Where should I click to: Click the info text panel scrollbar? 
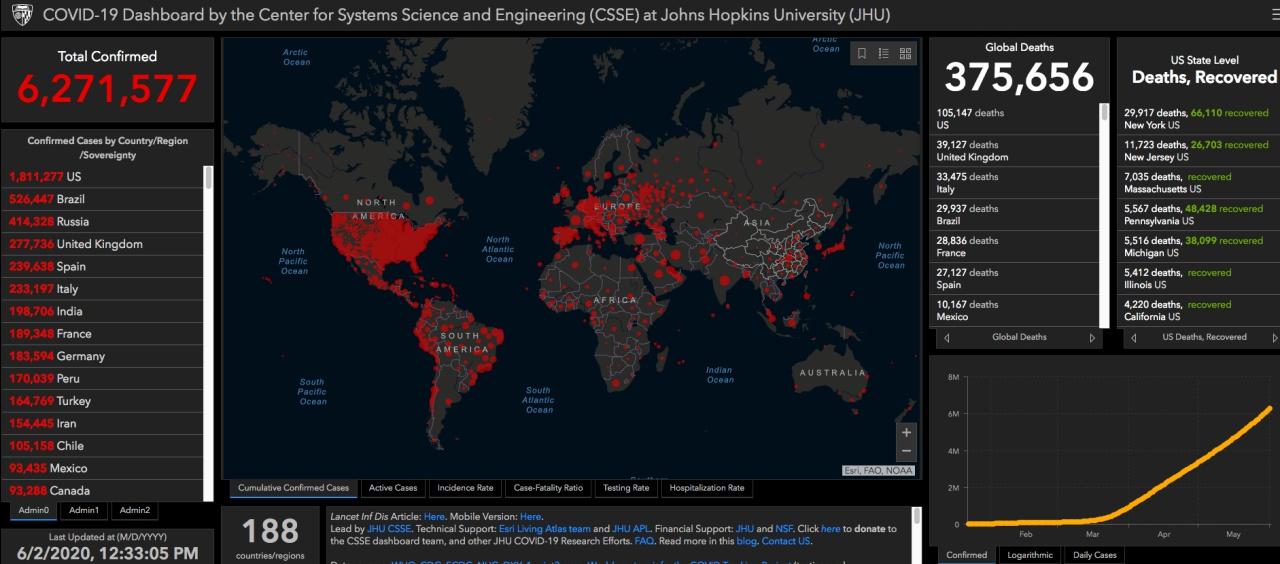pos(916,535)
